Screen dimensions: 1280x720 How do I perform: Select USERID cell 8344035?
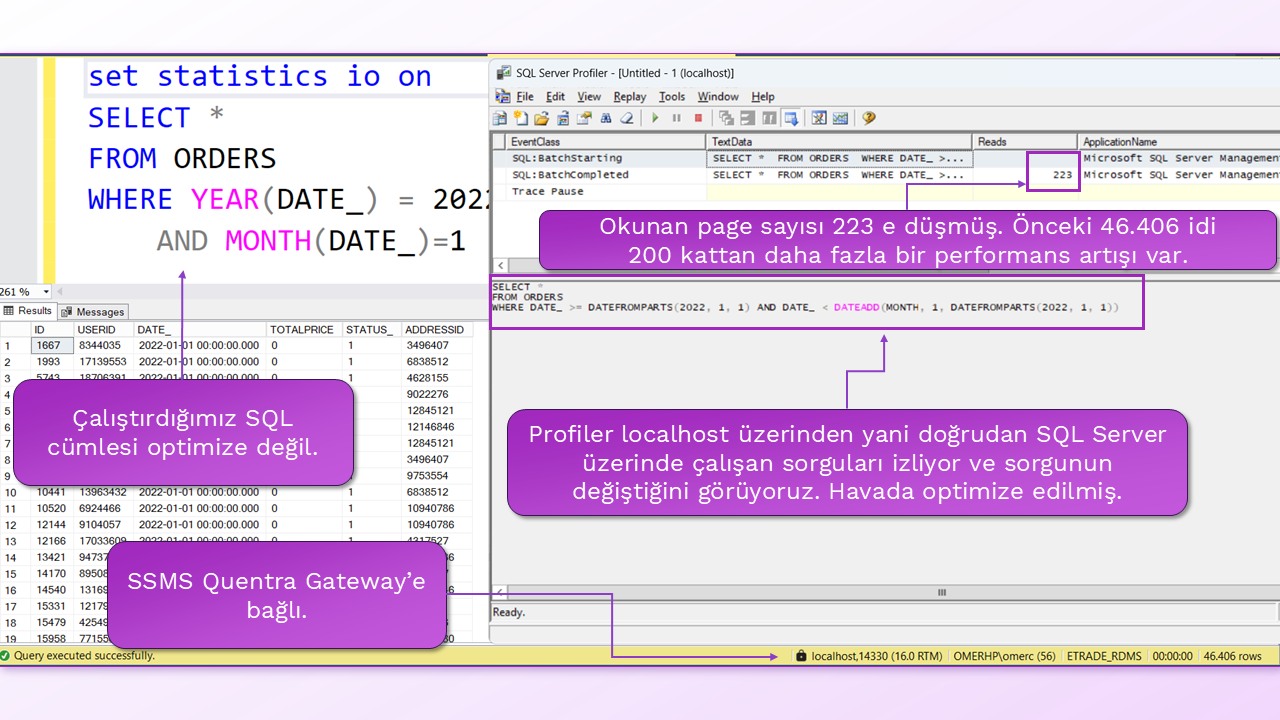tap(104, 345)
